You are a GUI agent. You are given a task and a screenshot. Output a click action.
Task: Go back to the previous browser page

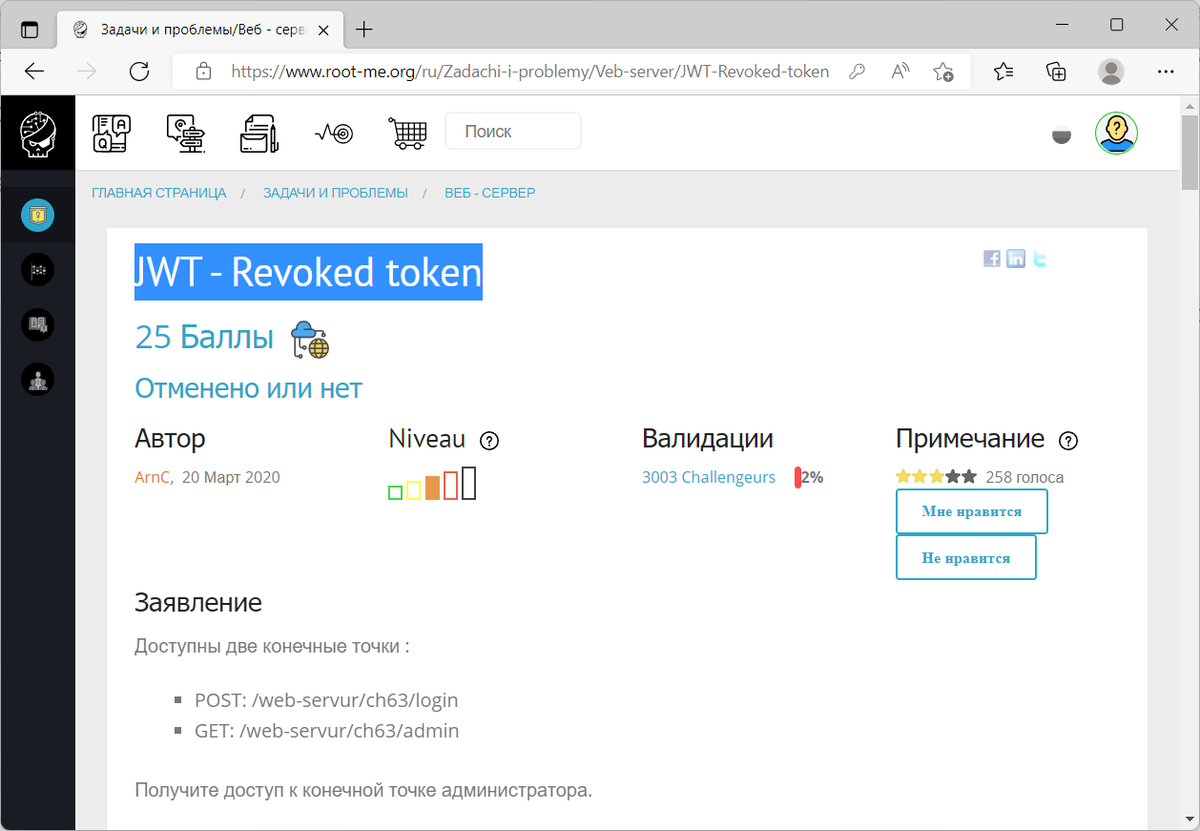[x=35, y=71]
